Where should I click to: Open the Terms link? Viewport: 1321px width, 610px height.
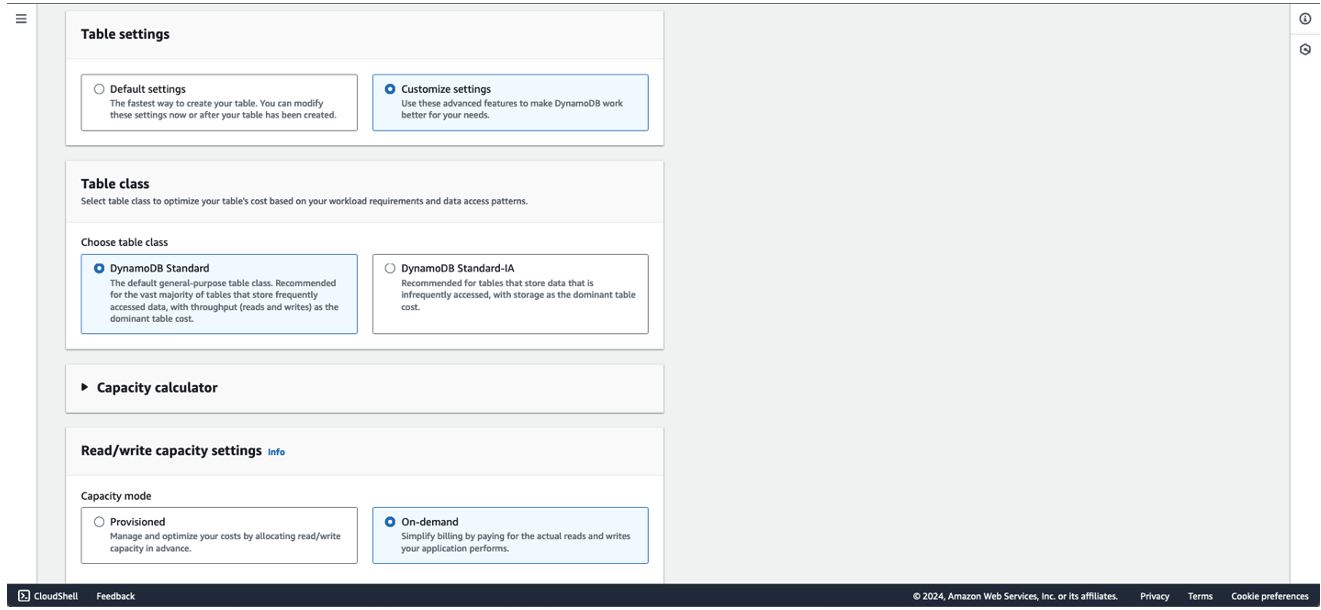[1200, 596]
